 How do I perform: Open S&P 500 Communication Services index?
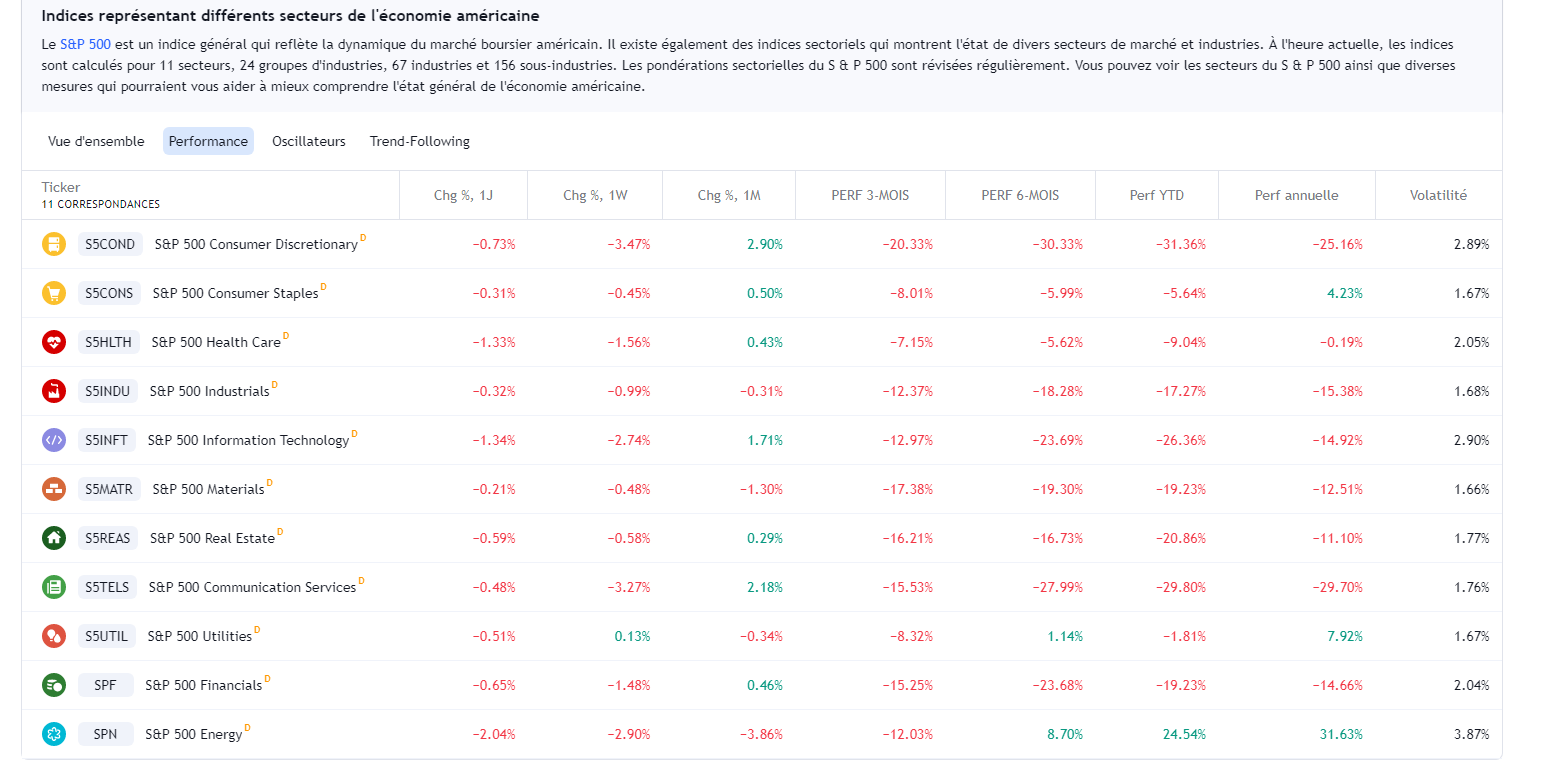pos(252,587)
